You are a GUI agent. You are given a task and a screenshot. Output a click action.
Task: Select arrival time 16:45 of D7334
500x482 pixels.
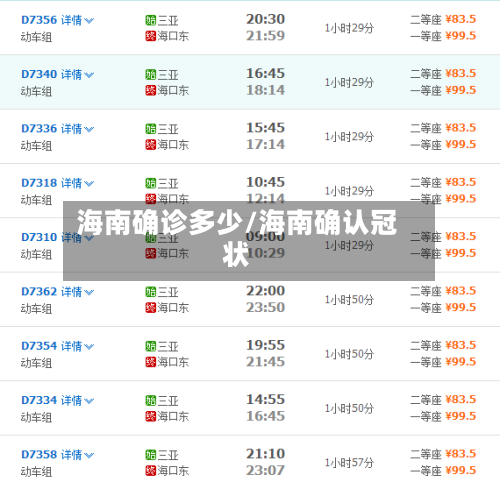[265, 416]
